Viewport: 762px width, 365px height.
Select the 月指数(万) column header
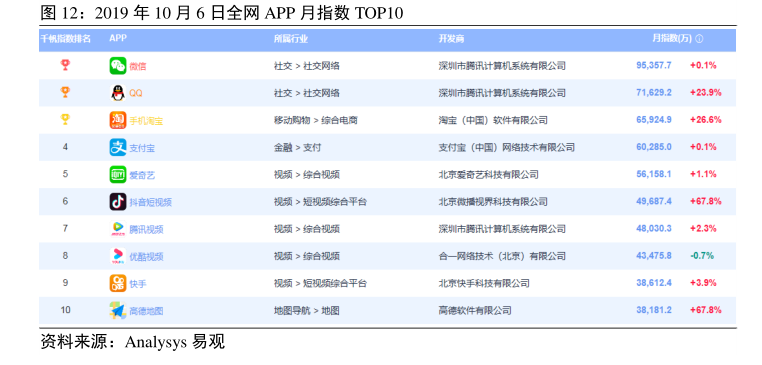672,39
